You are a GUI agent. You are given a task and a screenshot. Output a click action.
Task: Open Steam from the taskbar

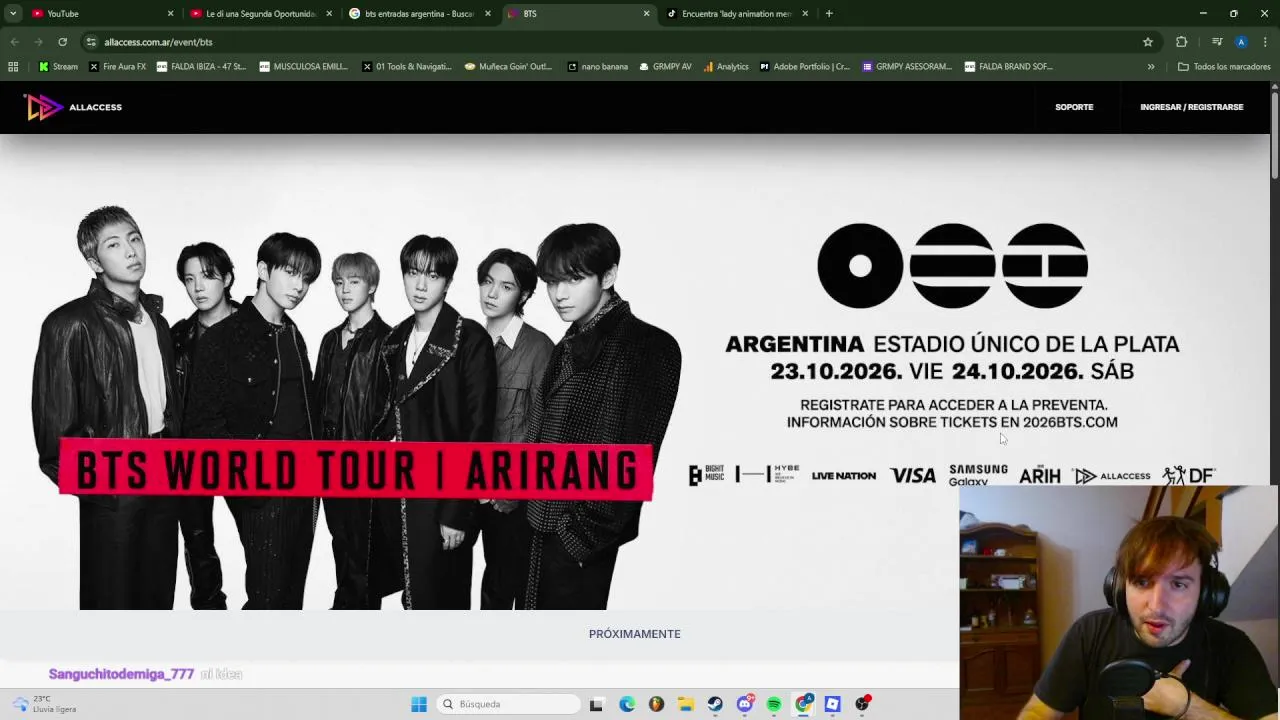[715, 704]
